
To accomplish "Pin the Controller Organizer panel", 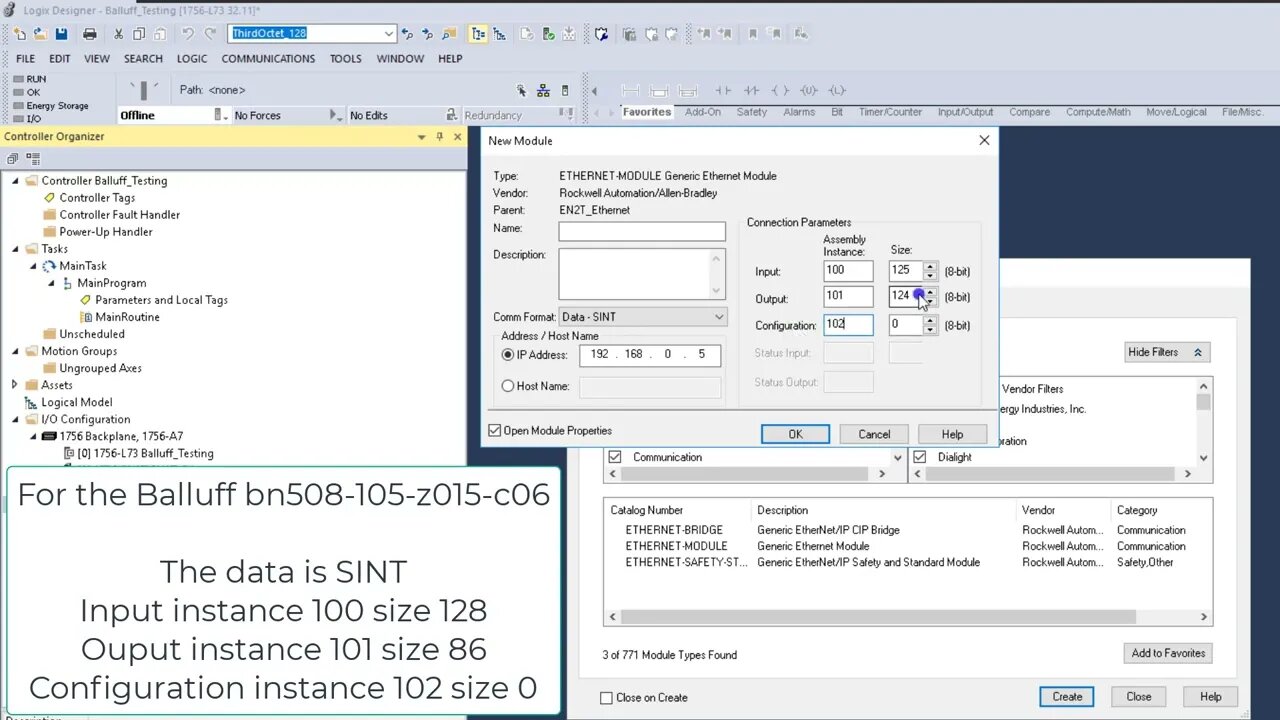I will click(x=439, y=136).
